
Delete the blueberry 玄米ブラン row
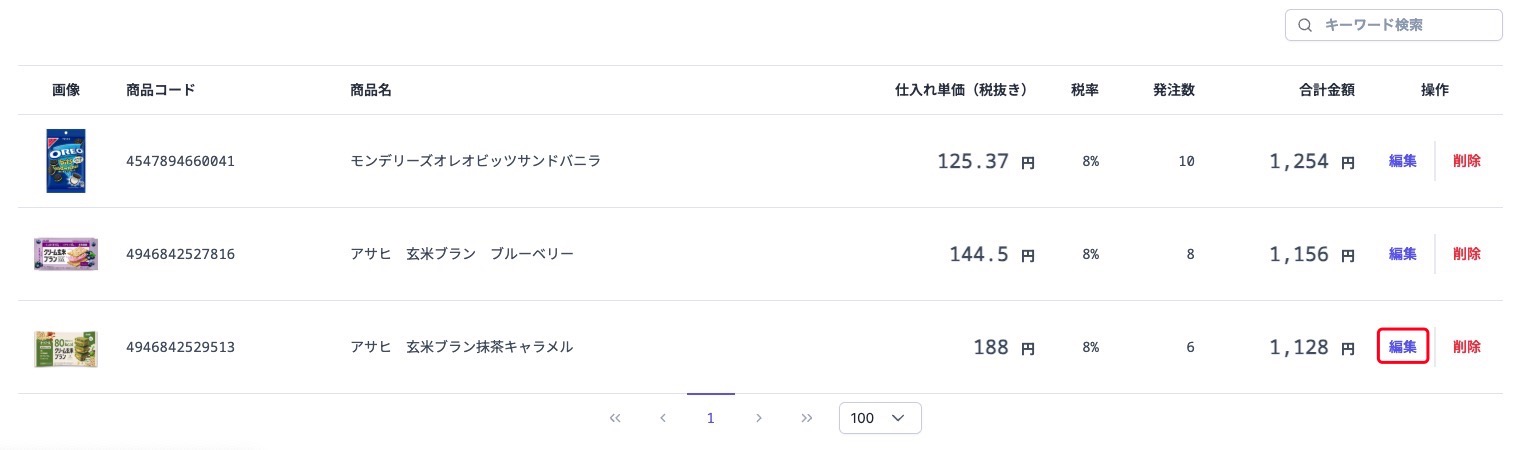[1467, 254]
